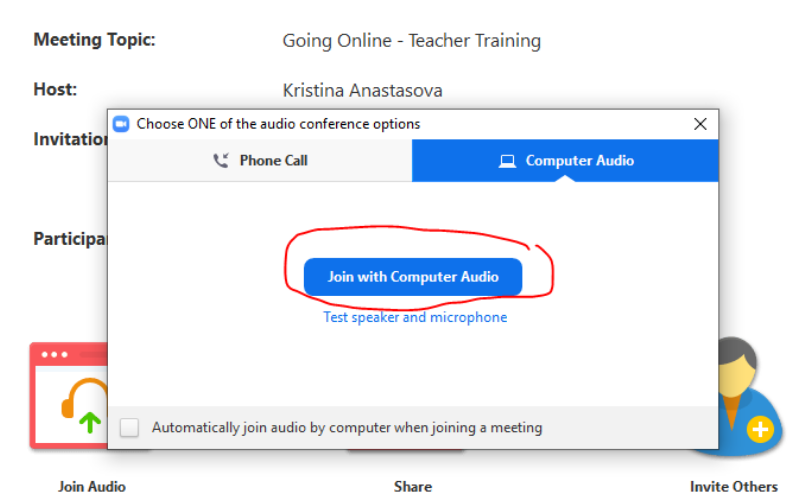This screenshot has height=501, width=797.
Task: Click the Join with Computer Audio button
Action: click(x=413, y=276)
